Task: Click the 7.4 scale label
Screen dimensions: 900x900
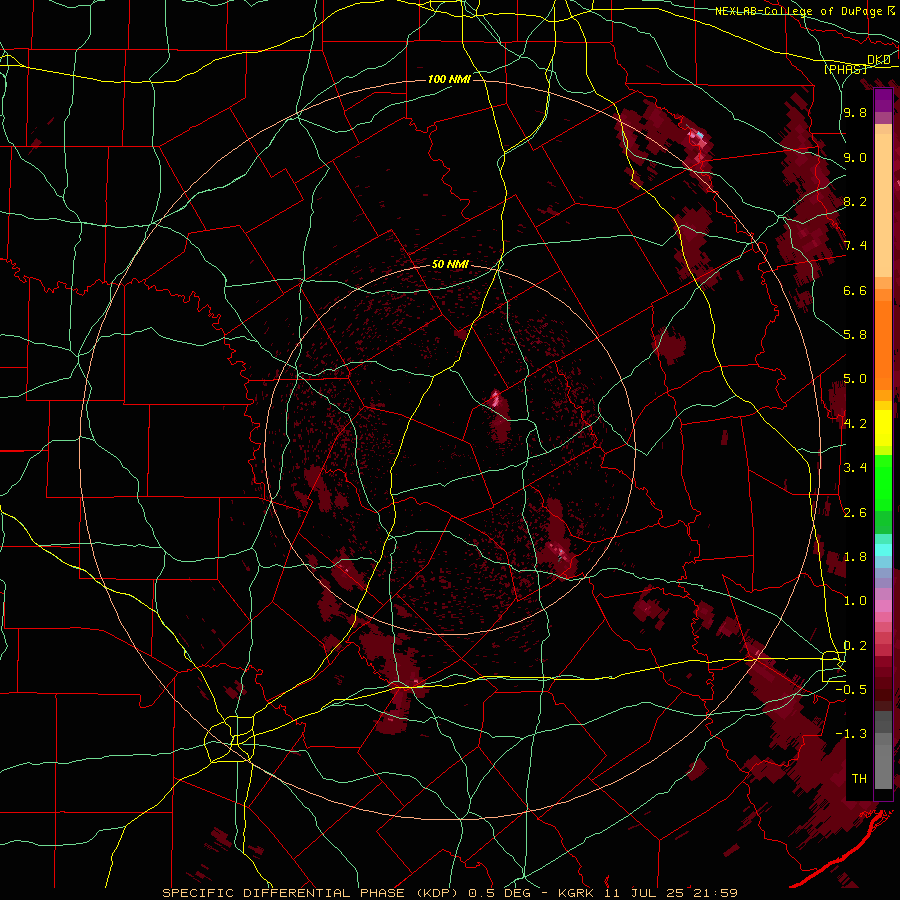Action: [x=855, y=246]
